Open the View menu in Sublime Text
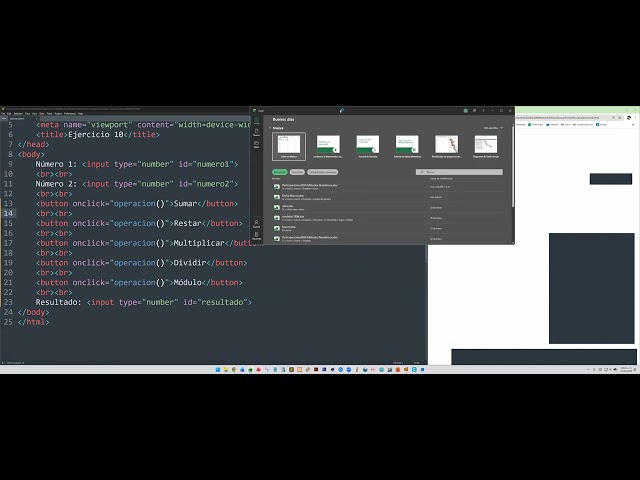Screen dimensions: 640x480 35,113
